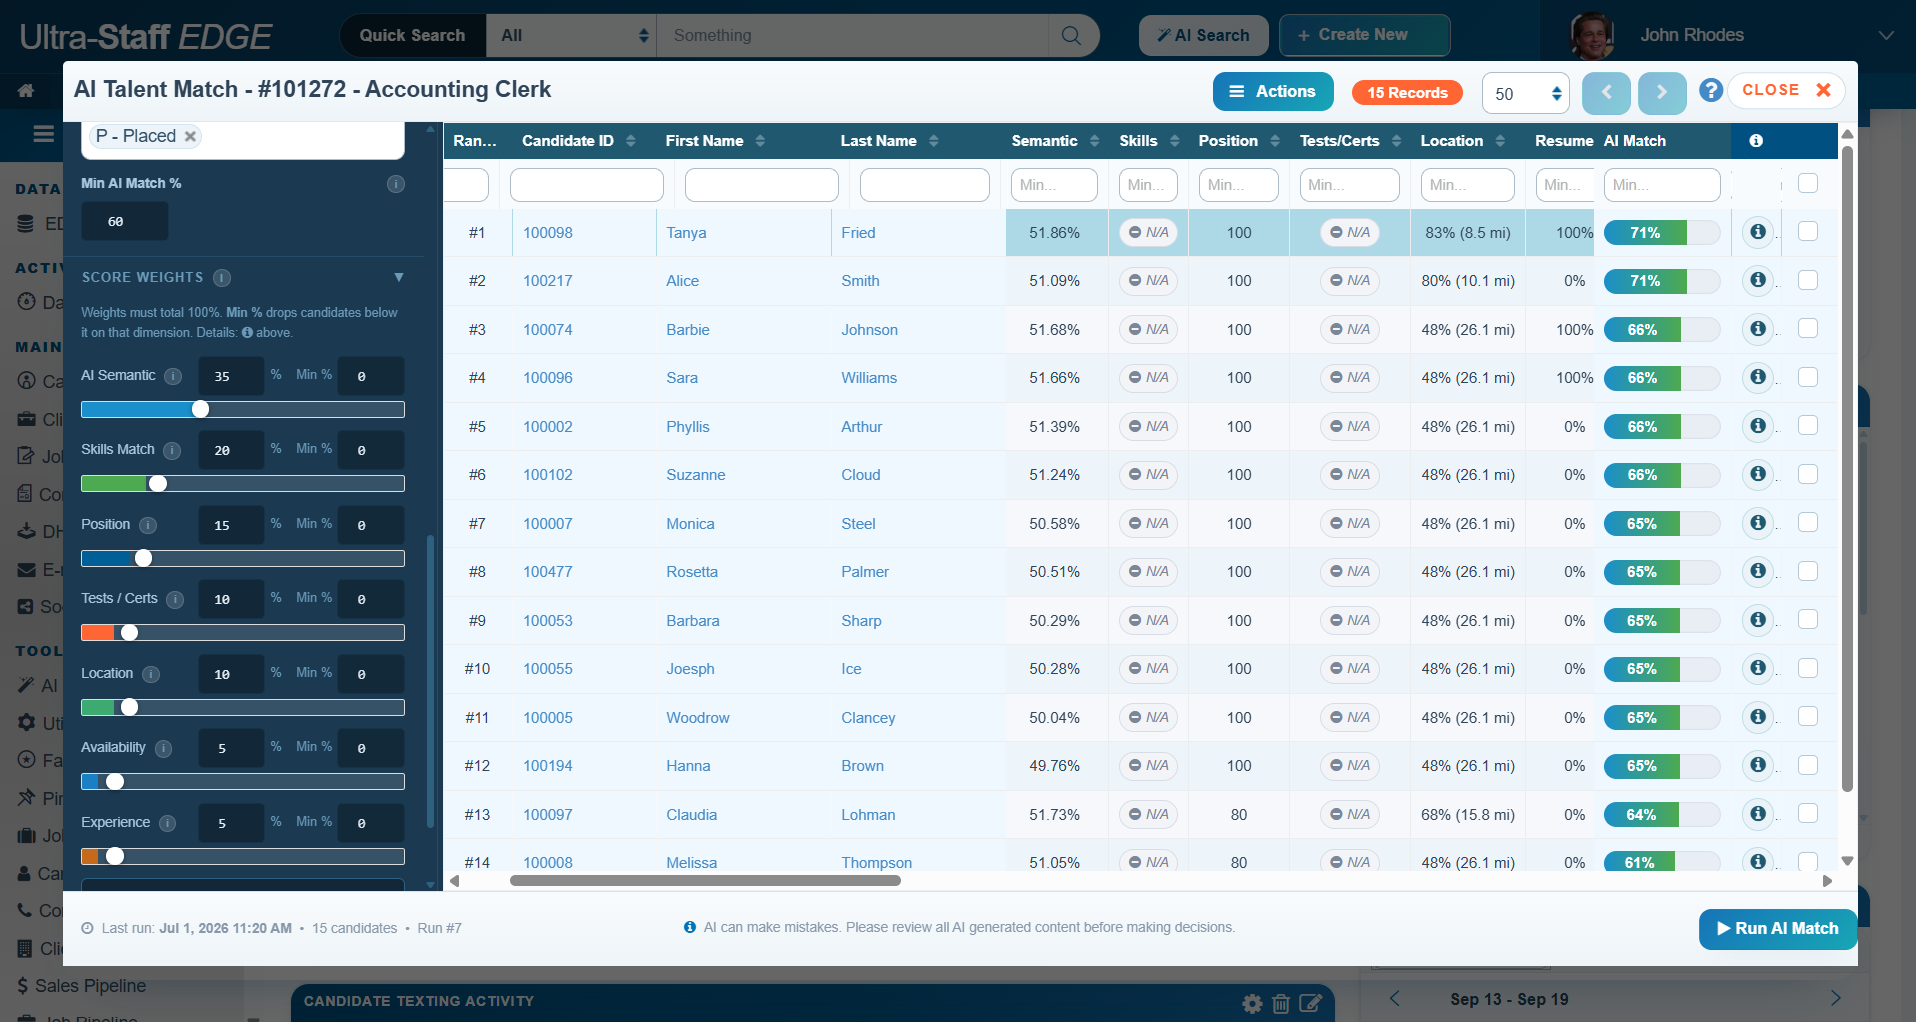Click the Min AI Match % input

(125, 221)
